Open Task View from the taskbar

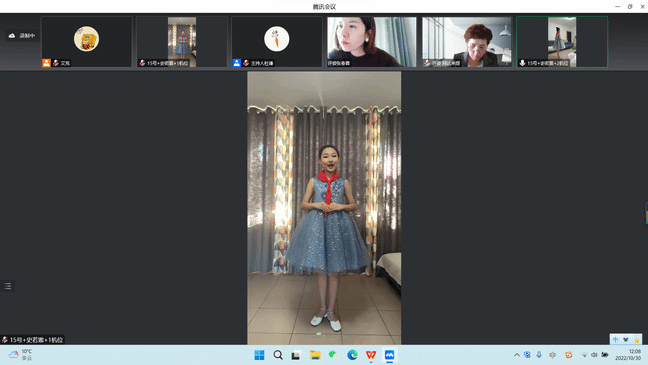[x=296, y=355]
